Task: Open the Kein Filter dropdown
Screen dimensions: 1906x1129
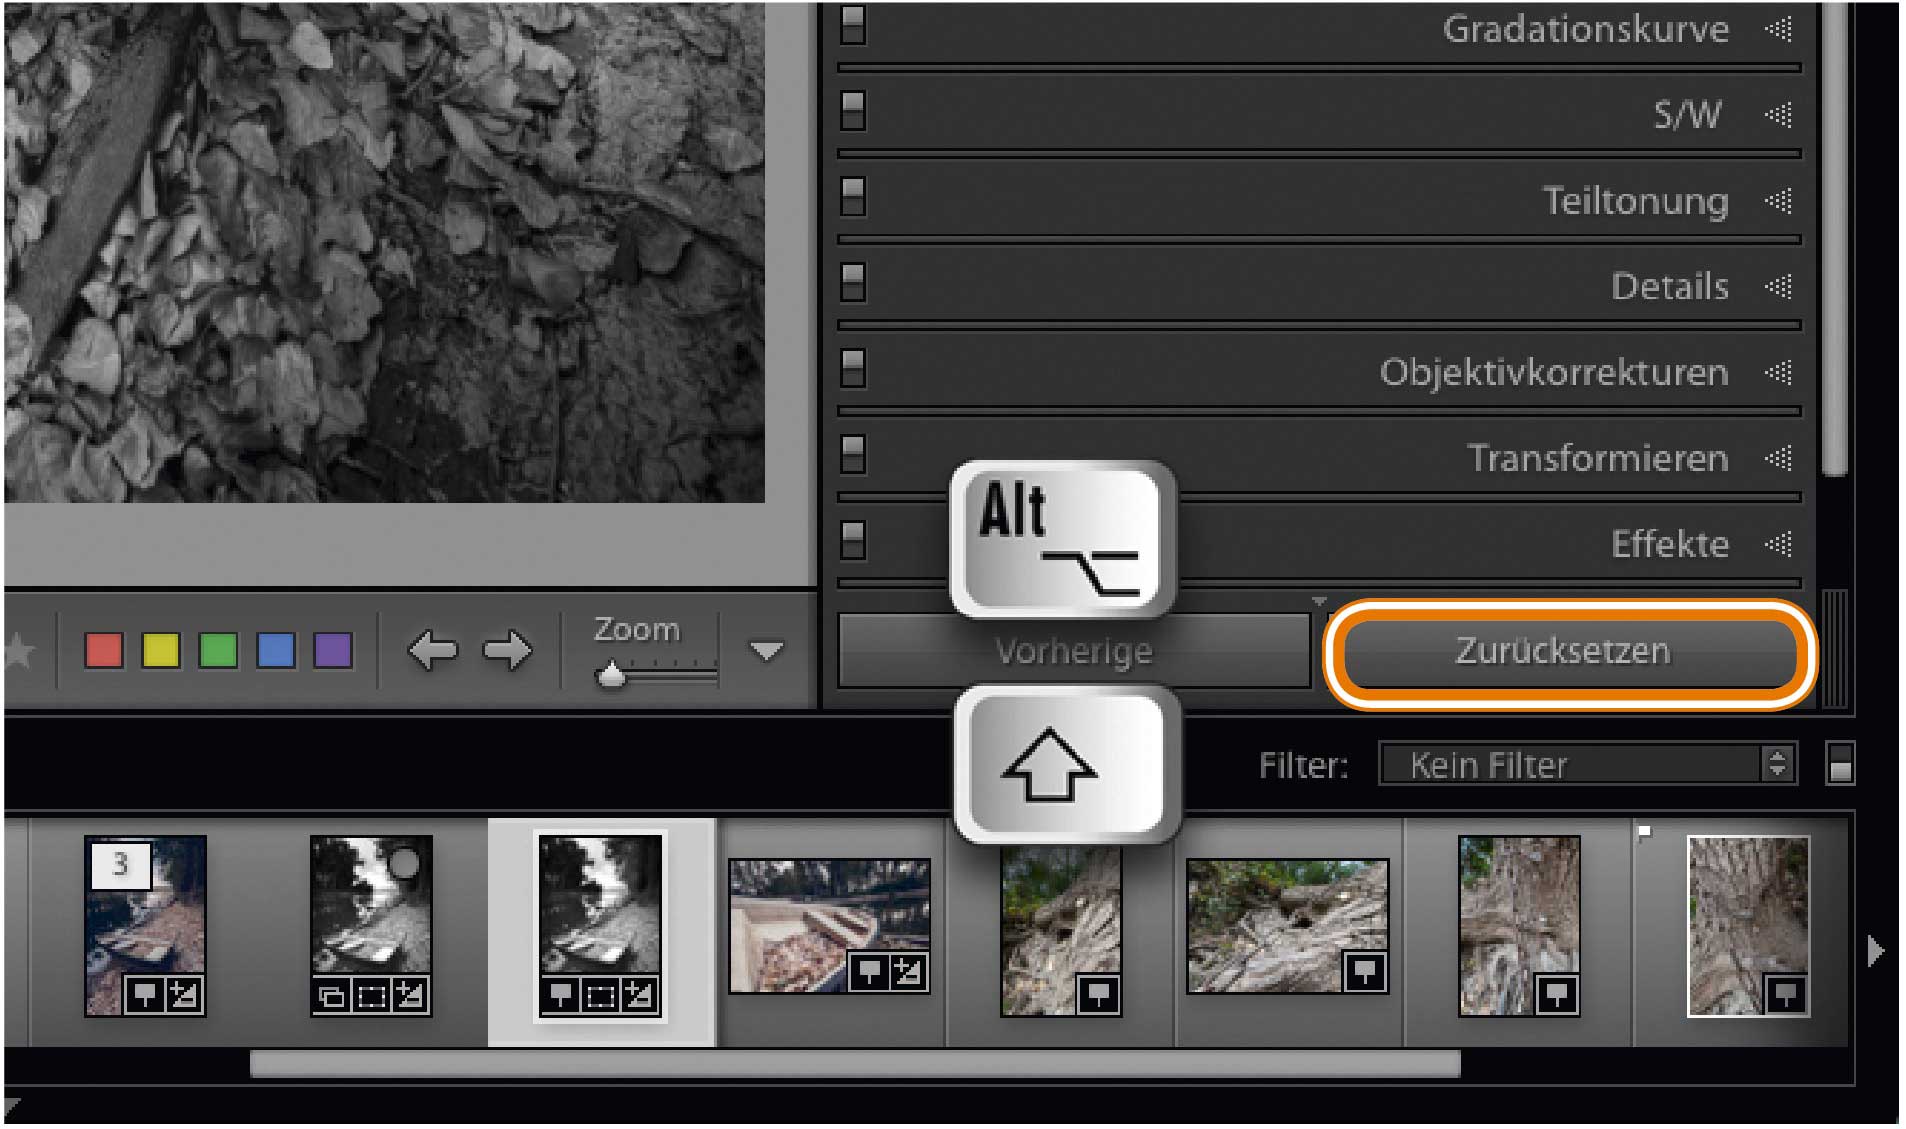Action: point(1587,764)
